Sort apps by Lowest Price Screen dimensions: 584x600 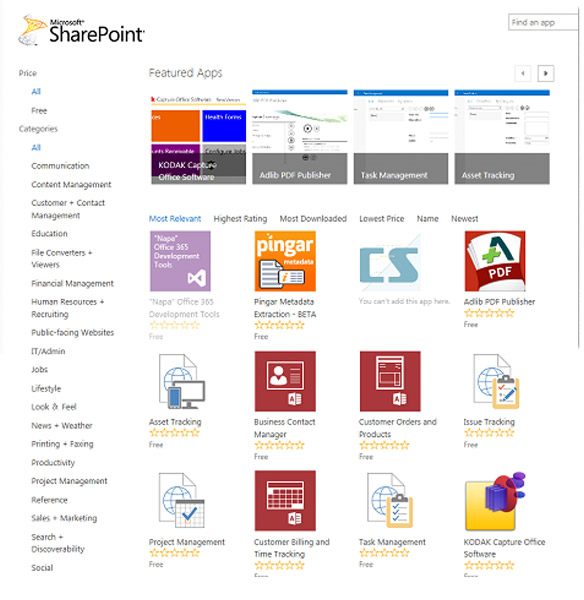tap(382, 219)
